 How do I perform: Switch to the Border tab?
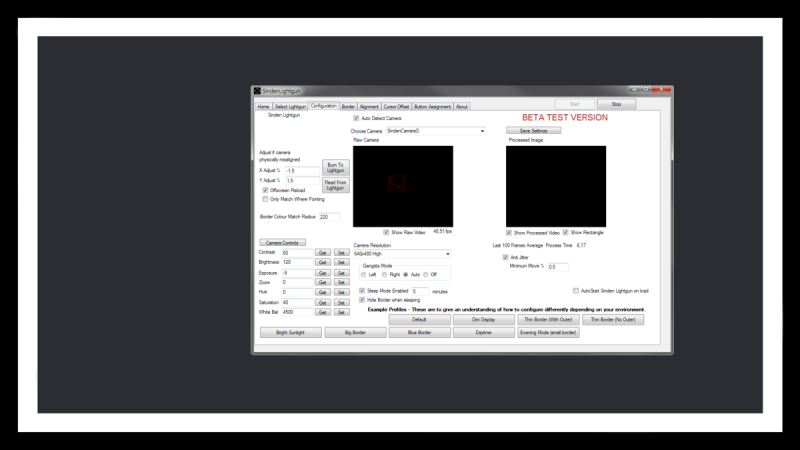click(348, 106)
